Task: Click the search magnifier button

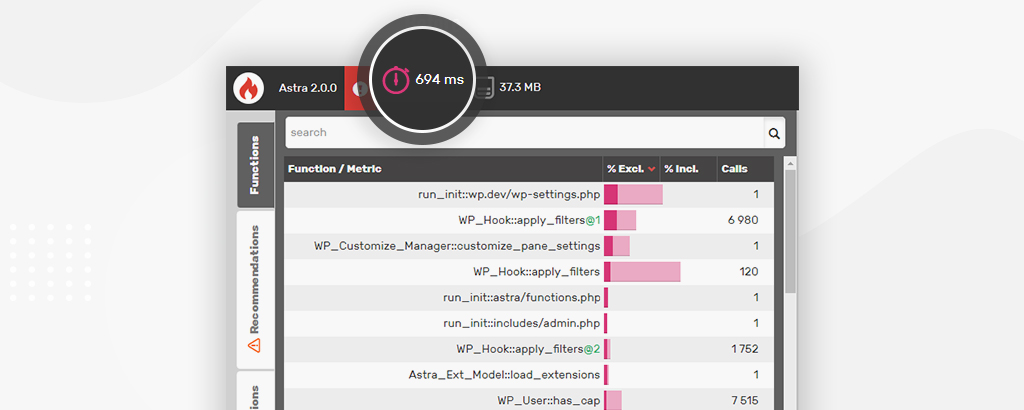Action: point(775,133)
